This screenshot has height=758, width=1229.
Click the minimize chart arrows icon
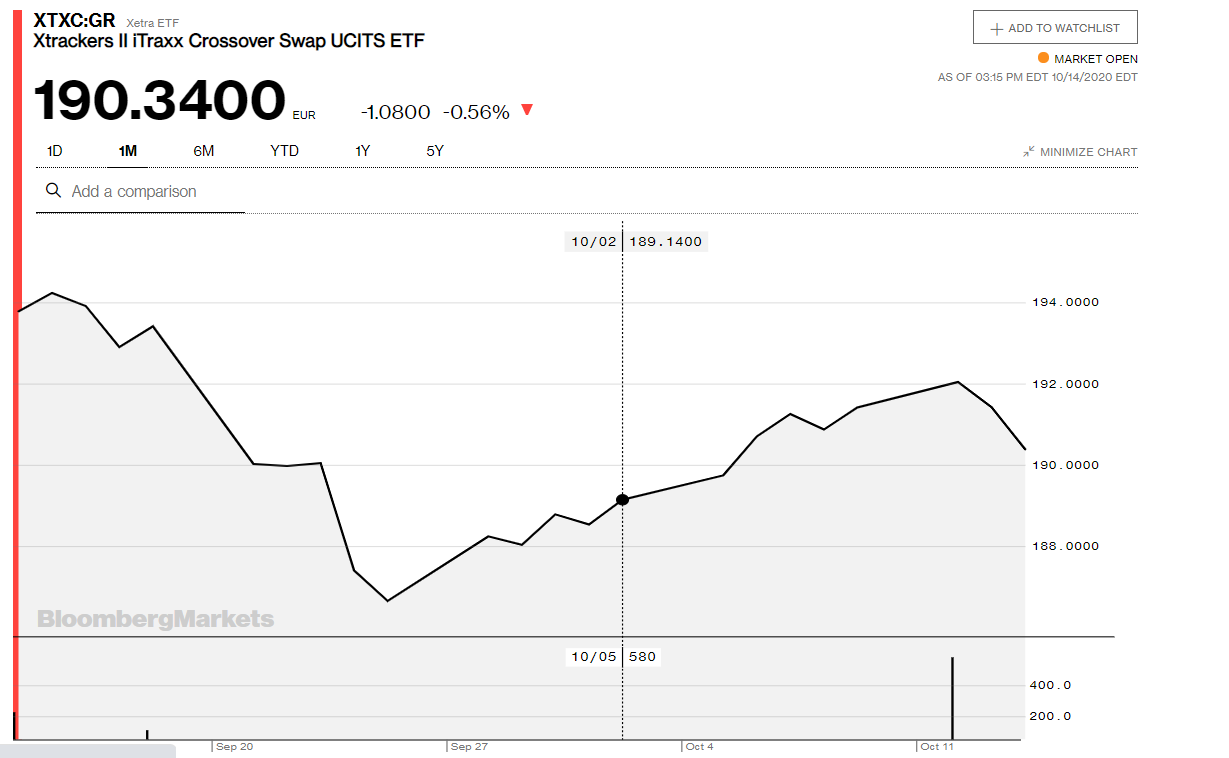tap(1028, 152)
